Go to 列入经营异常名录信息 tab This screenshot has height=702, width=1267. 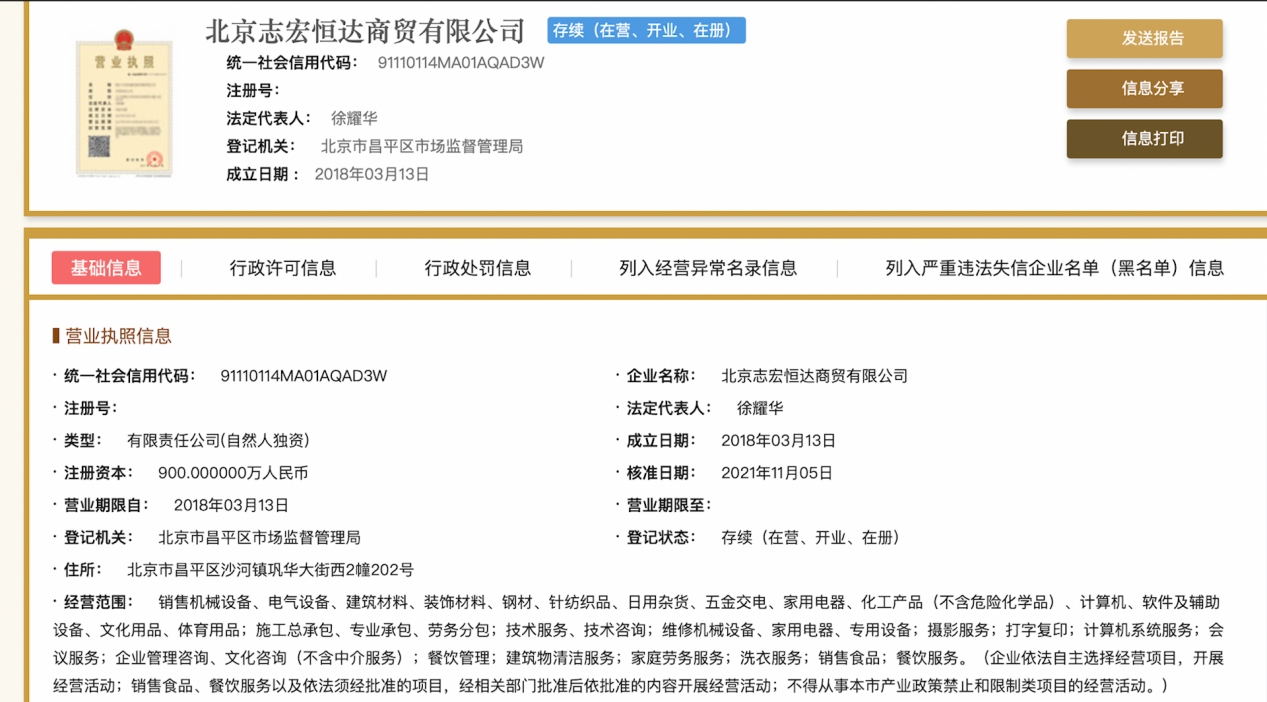click(x=708, y=268)
